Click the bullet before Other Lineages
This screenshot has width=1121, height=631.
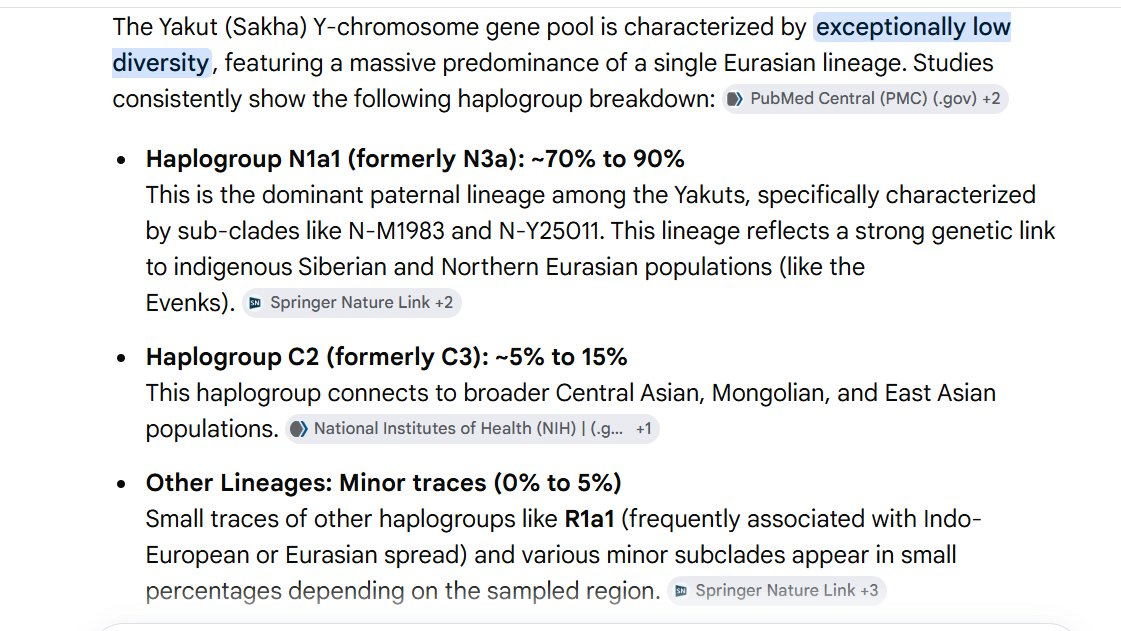click(122, 484)
